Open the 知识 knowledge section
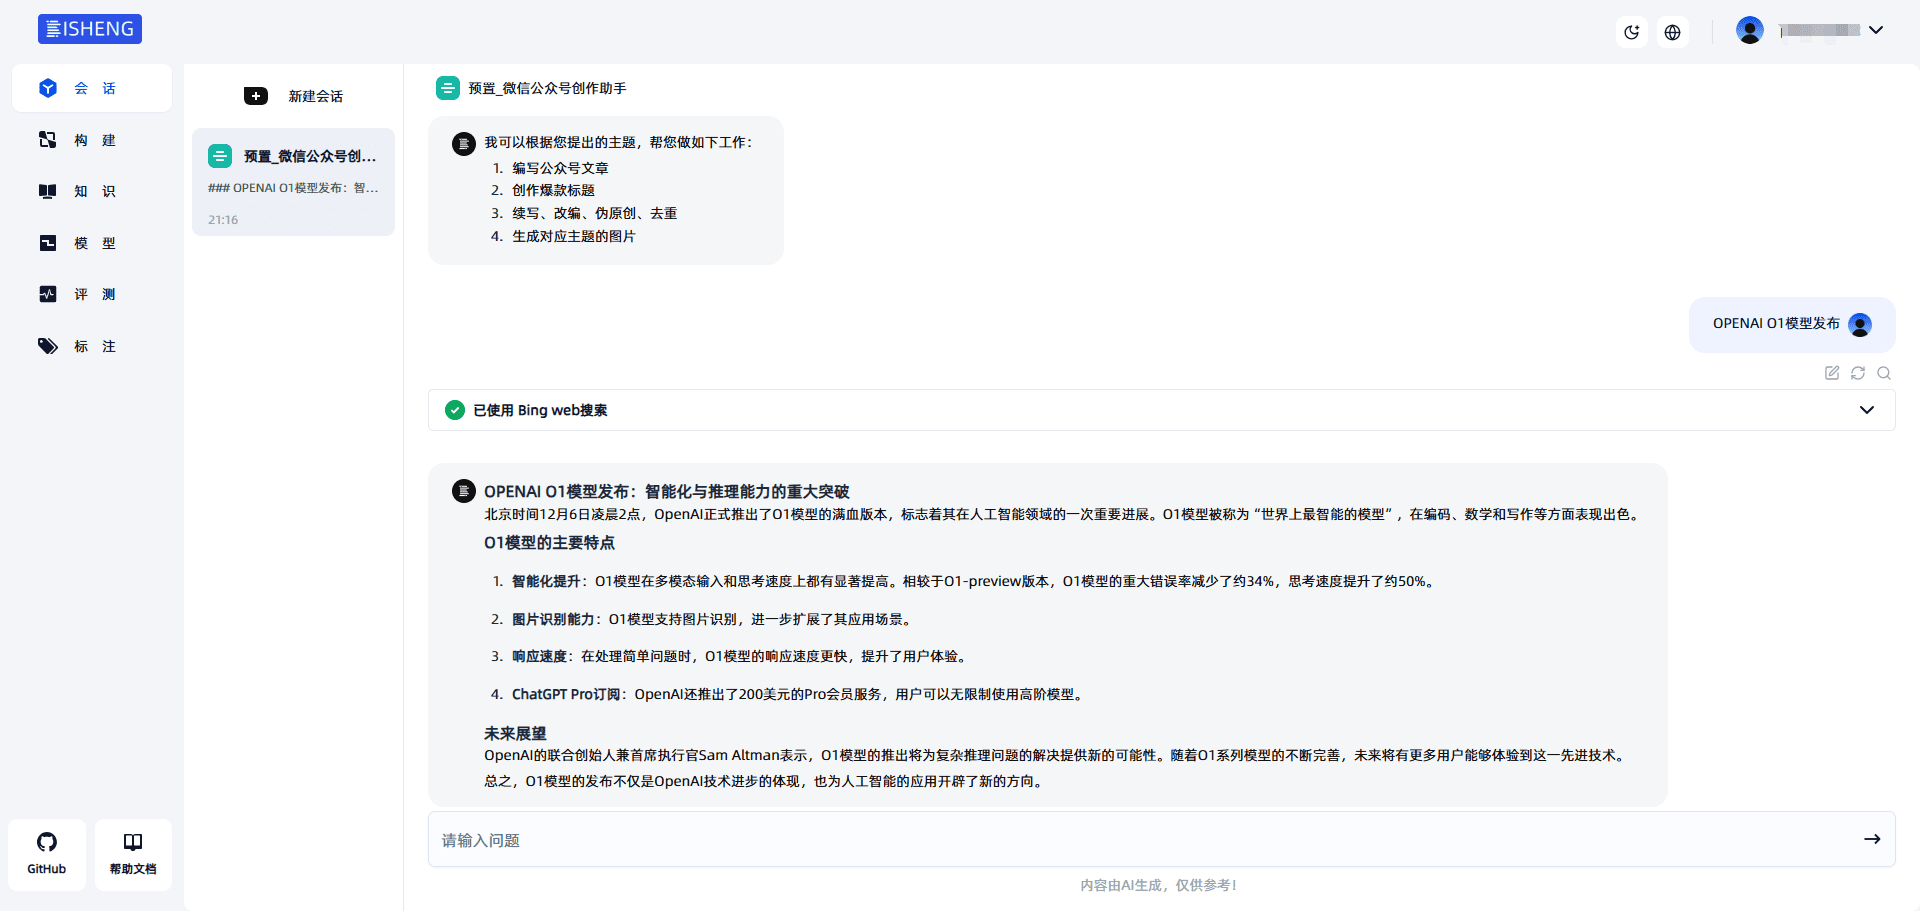 tap(92, 191)
